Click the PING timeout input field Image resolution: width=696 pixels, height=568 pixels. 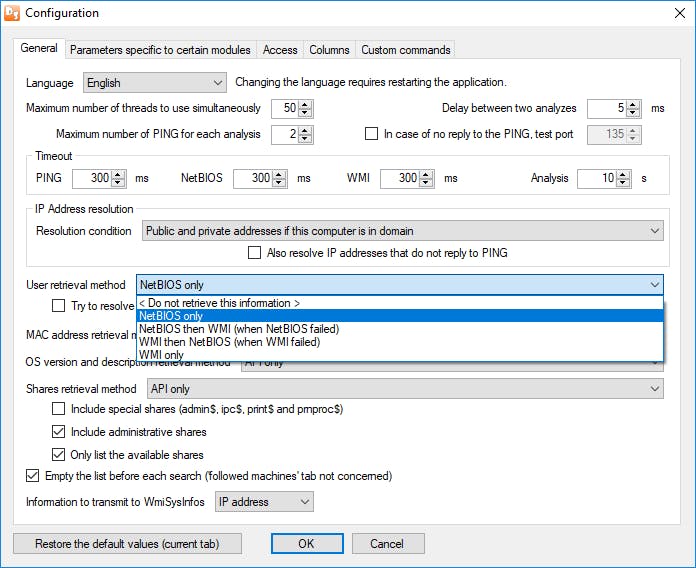[x=92, y=178]
